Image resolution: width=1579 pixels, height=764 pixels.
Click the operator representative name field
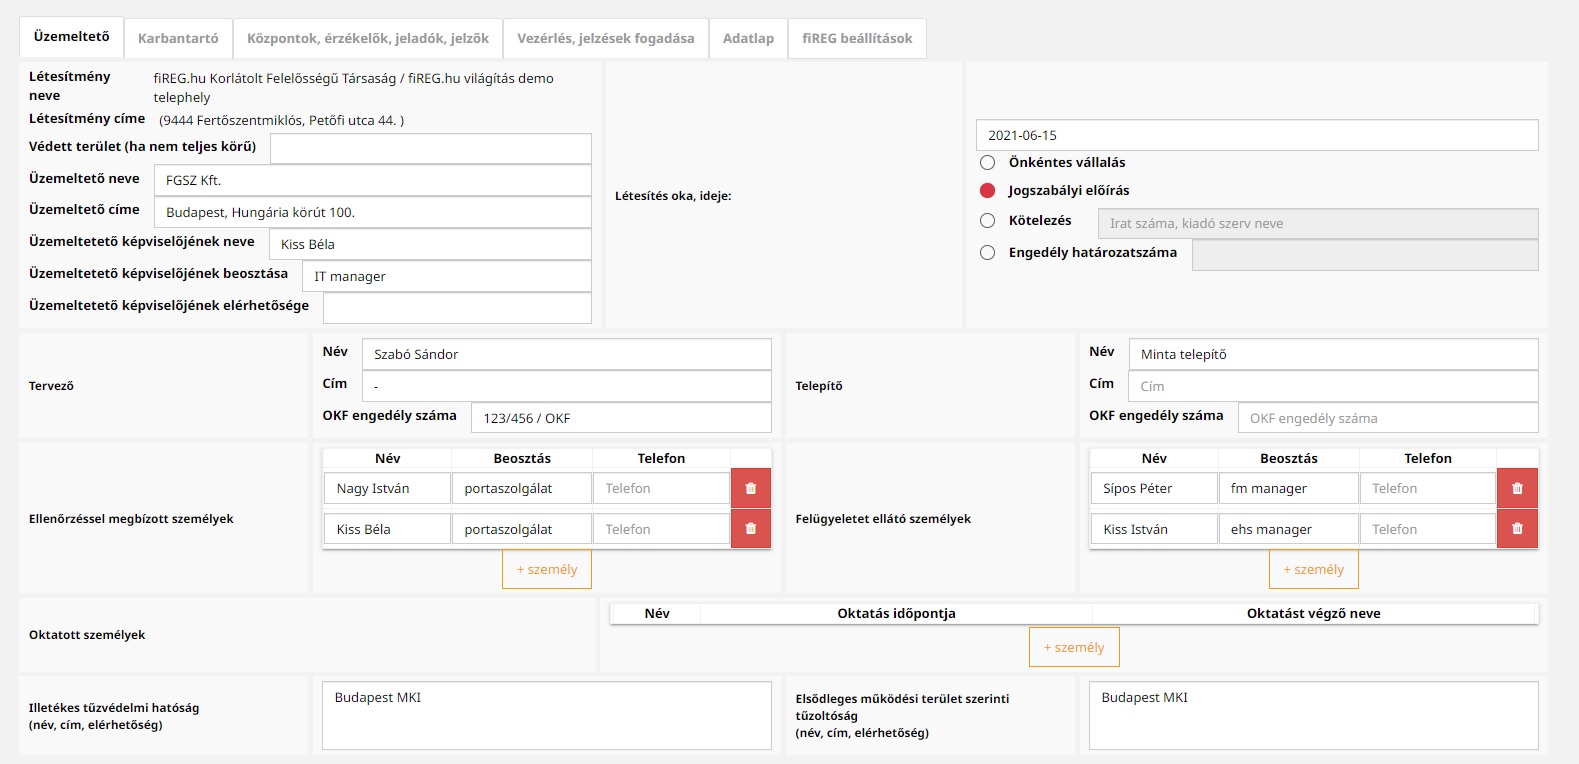coord(430,245)
